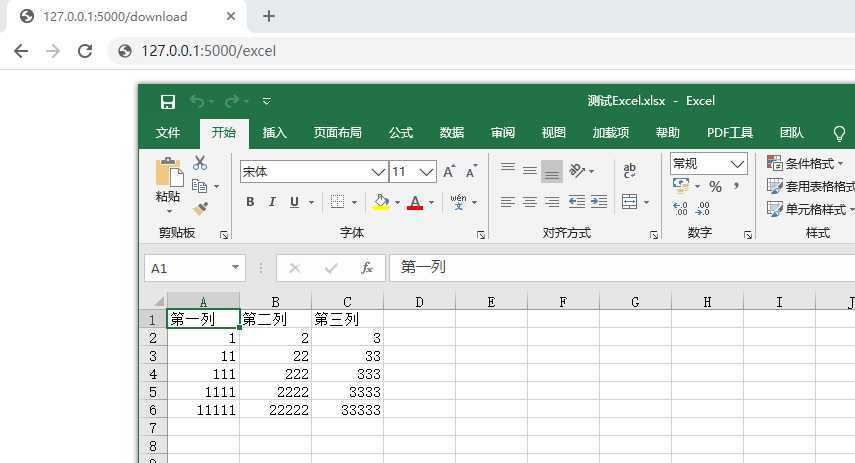Screen dimensions: 855x463
Task: Click the cell Borders icon
Action: [338, 202]
